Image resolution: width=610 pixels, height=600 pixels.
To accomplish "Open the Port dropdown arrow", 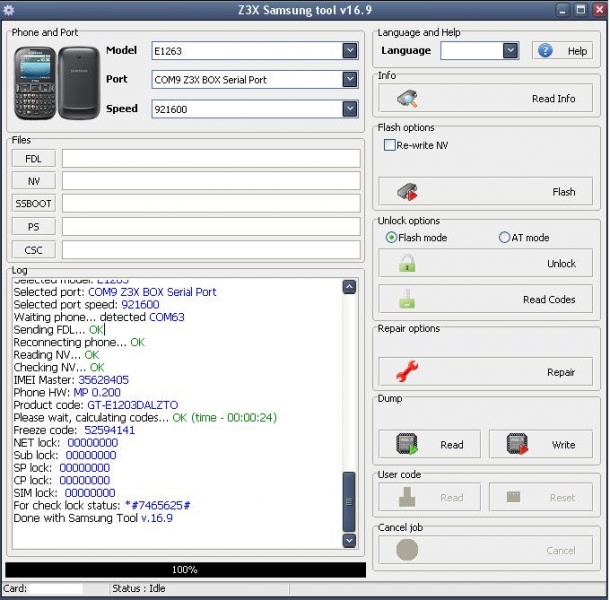I will 350,80.
